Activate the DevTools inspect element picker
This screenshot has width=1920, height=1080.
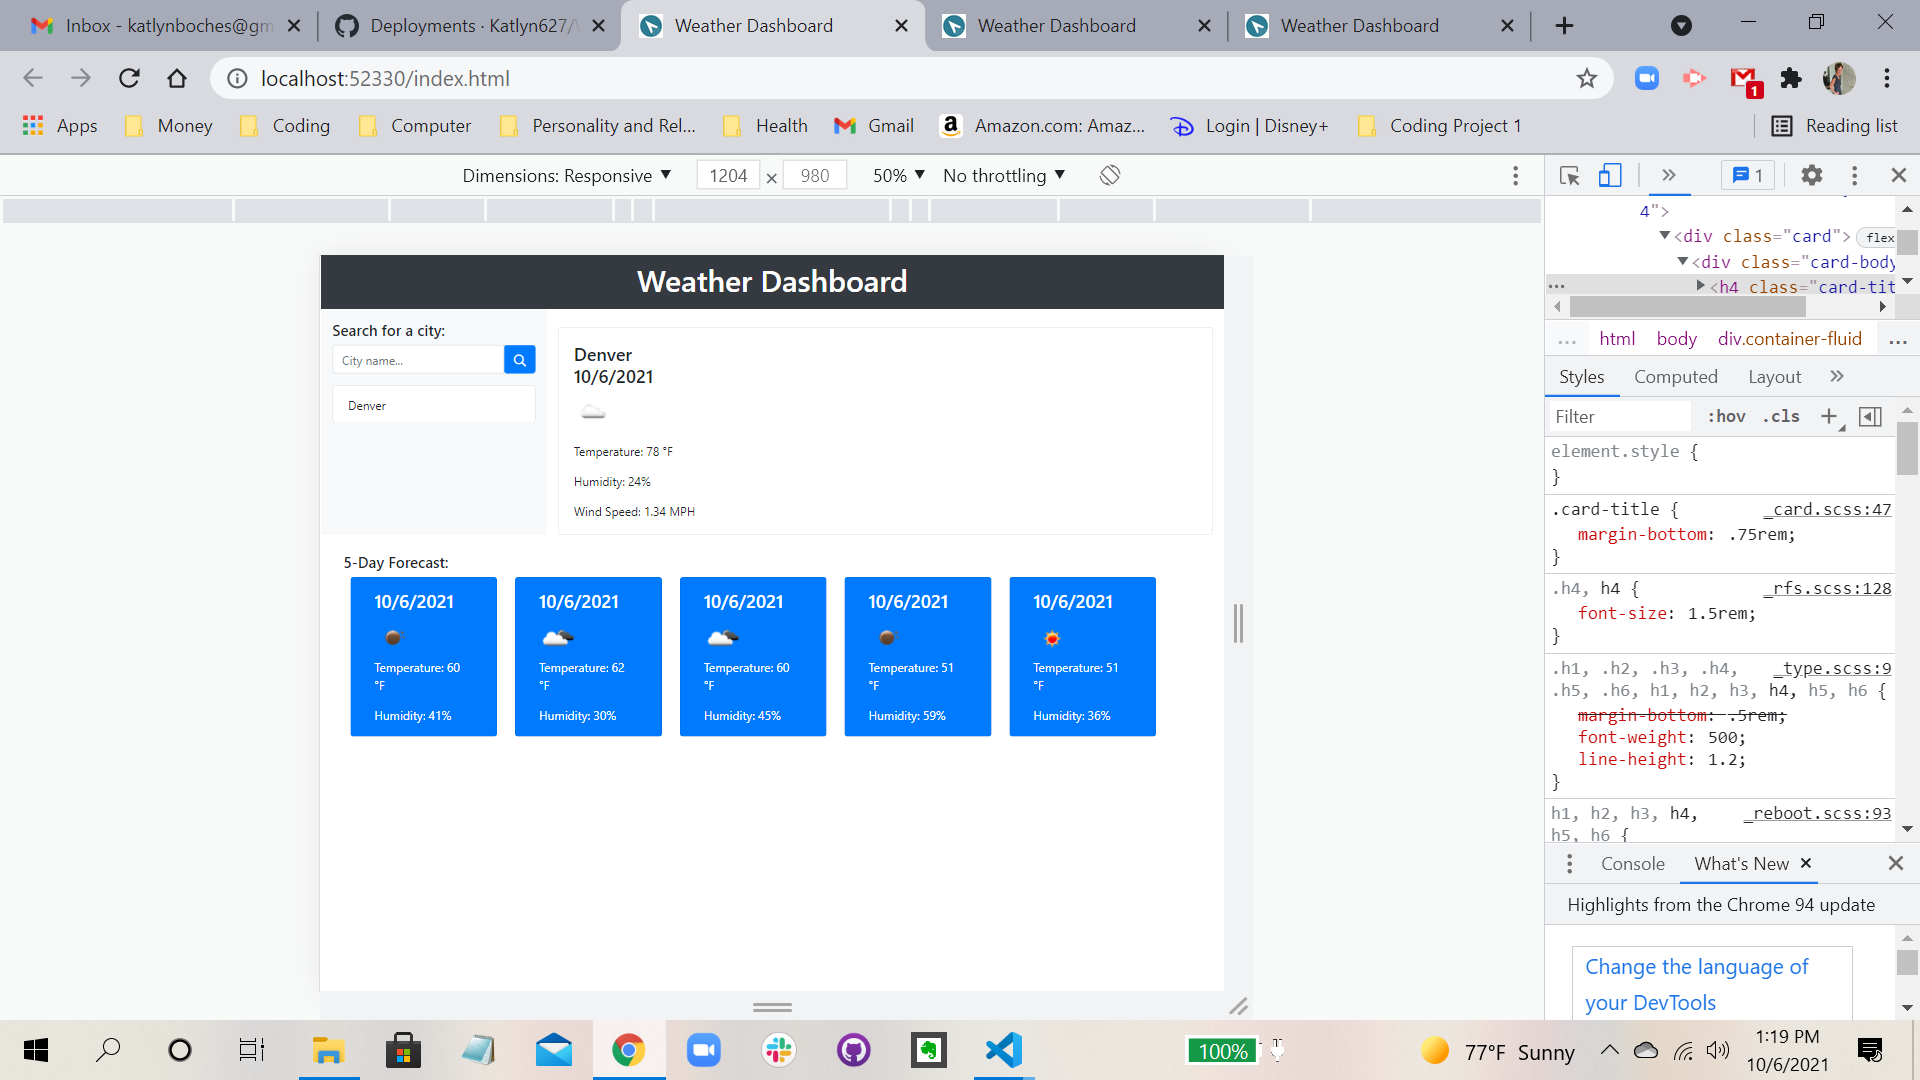1569,176
